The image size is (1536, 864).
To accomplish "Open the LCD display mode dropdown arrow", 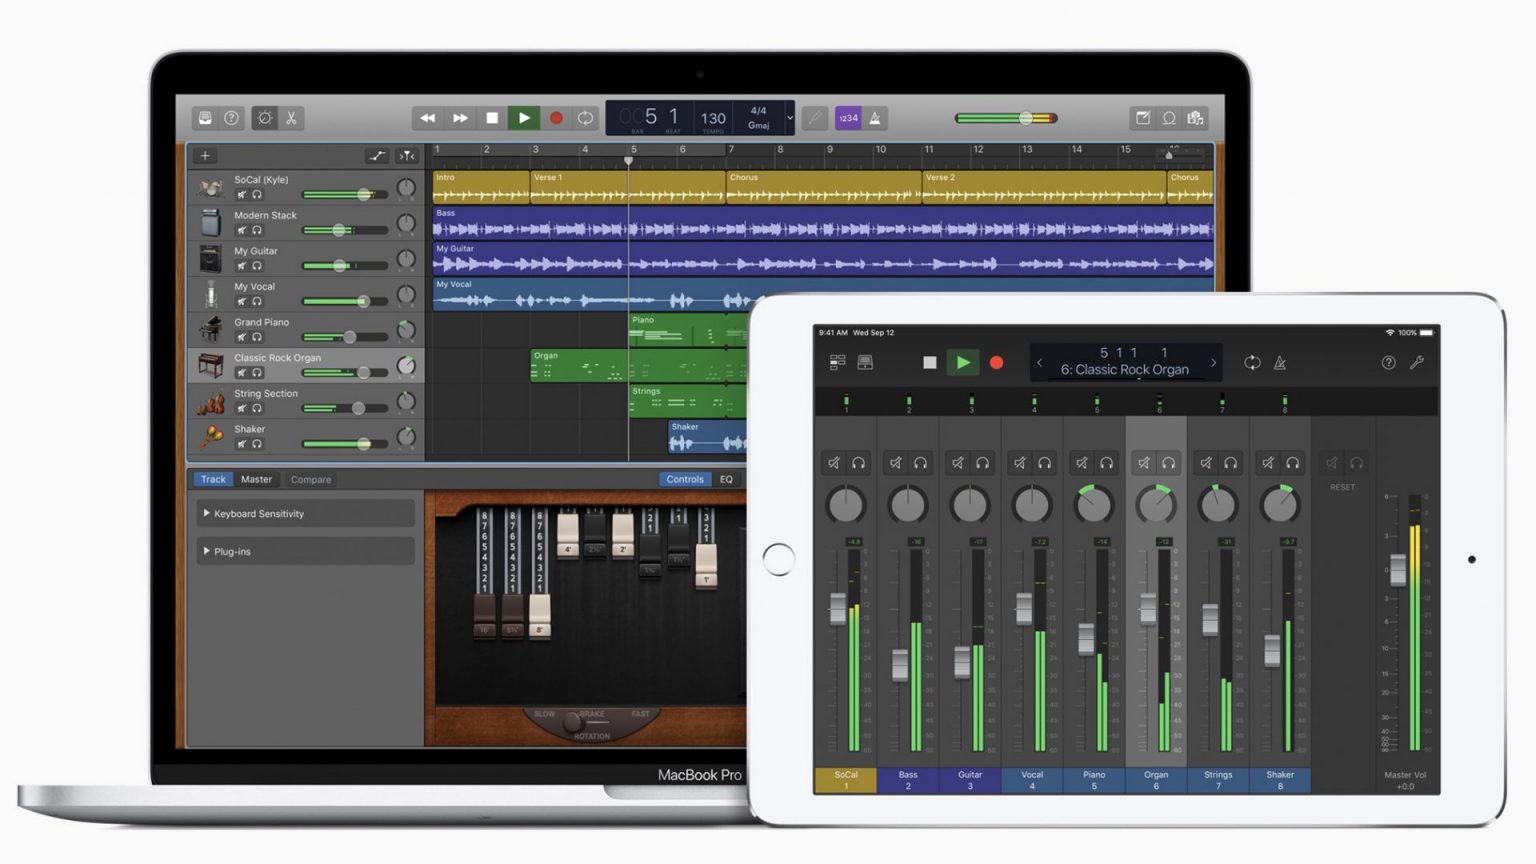I will click(789, 118).
